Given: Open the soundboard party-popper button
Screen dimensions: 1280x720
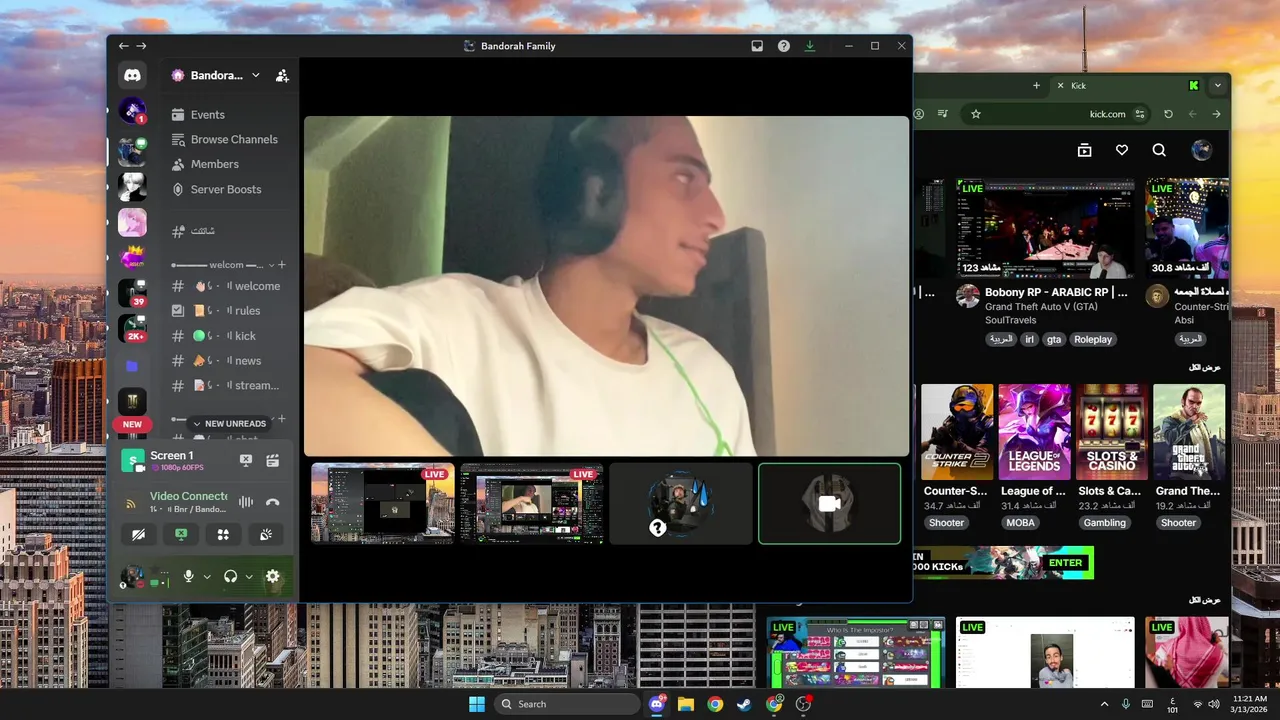Looking at the screenshot, I should (265, 535).
